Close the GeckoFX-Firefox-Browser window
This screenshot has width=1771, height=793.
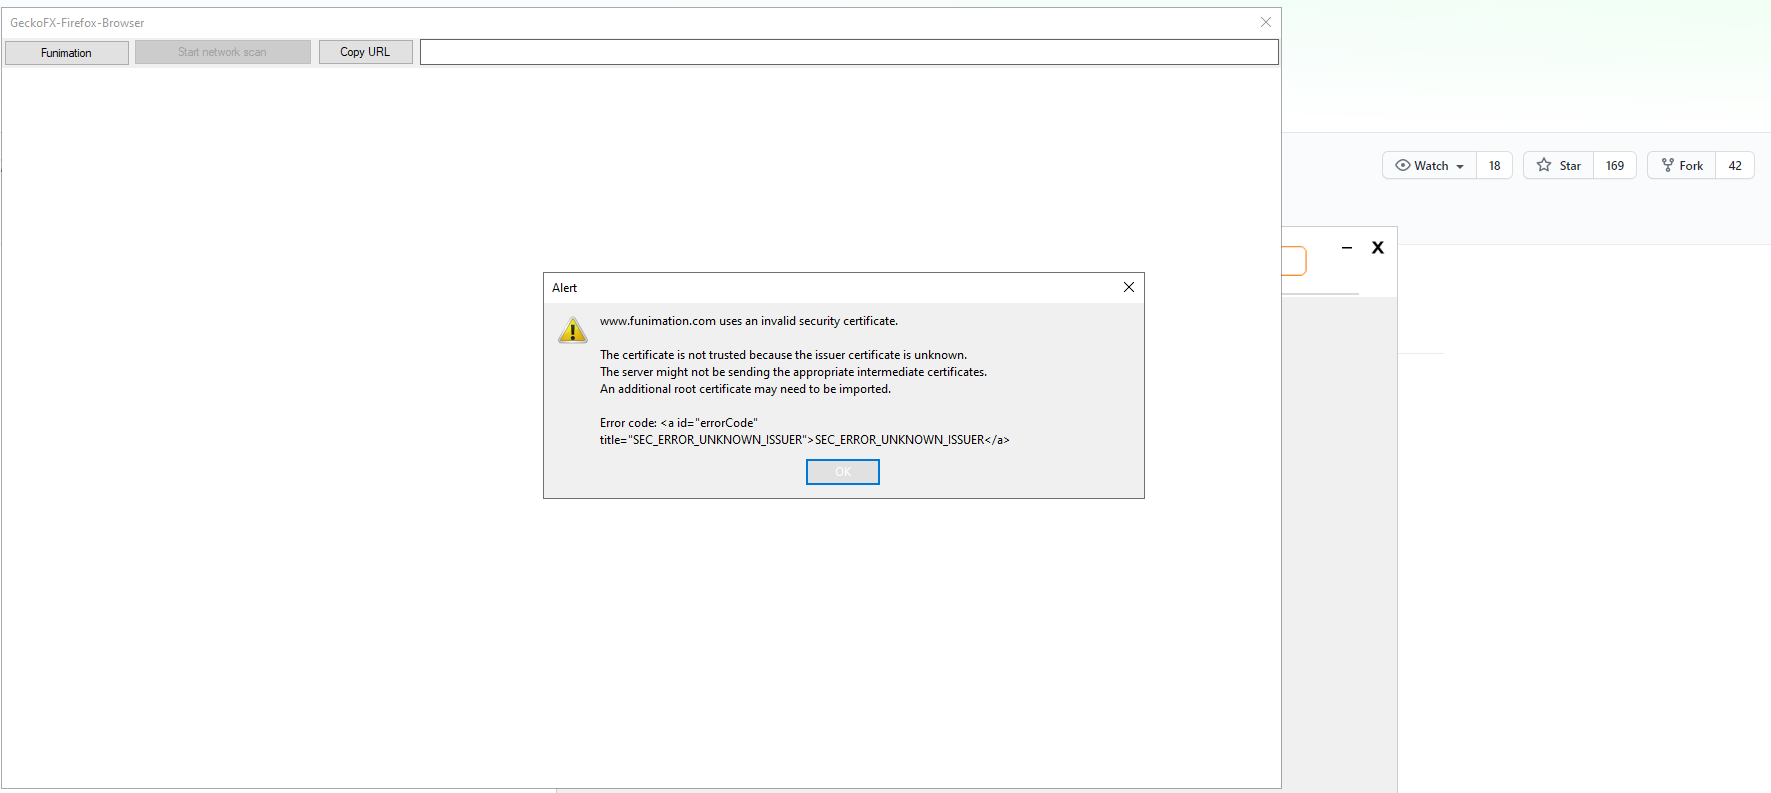(x=1266, y=22)
